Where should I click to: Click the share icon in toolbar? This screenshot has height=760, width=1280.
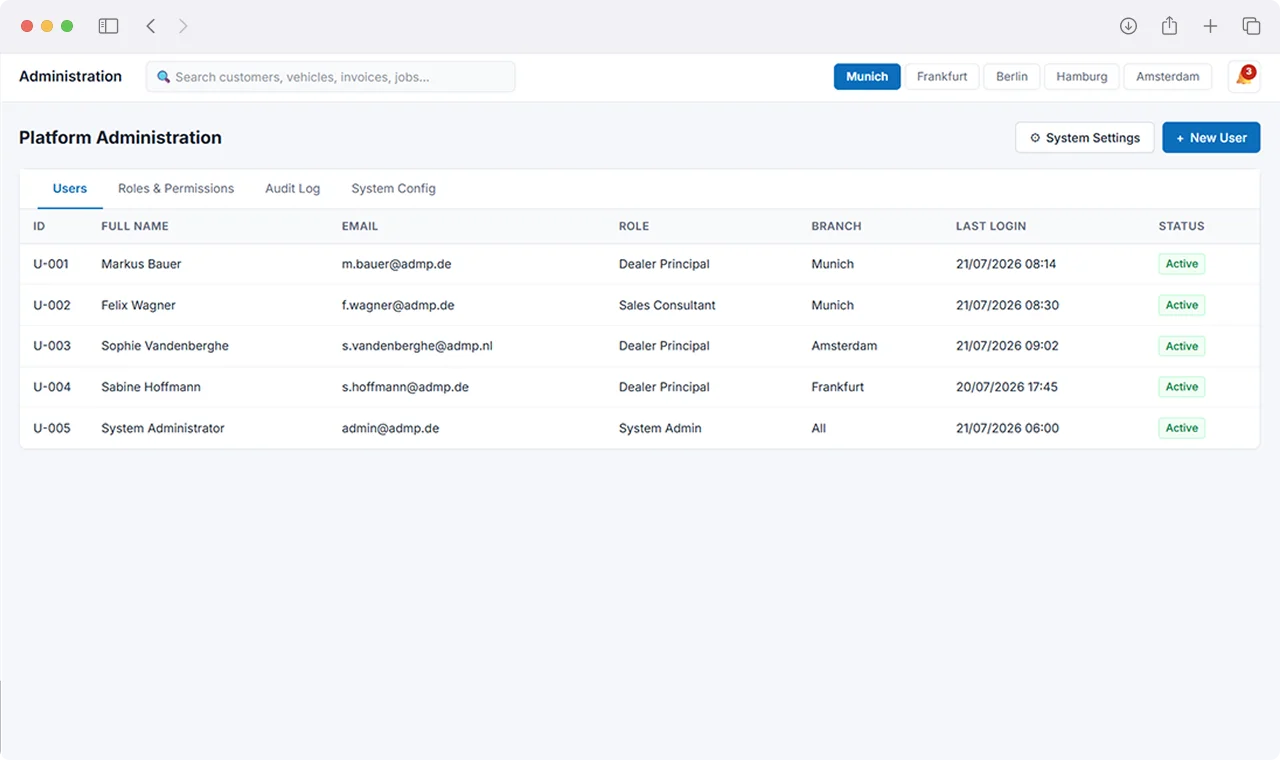(1169, 26)
